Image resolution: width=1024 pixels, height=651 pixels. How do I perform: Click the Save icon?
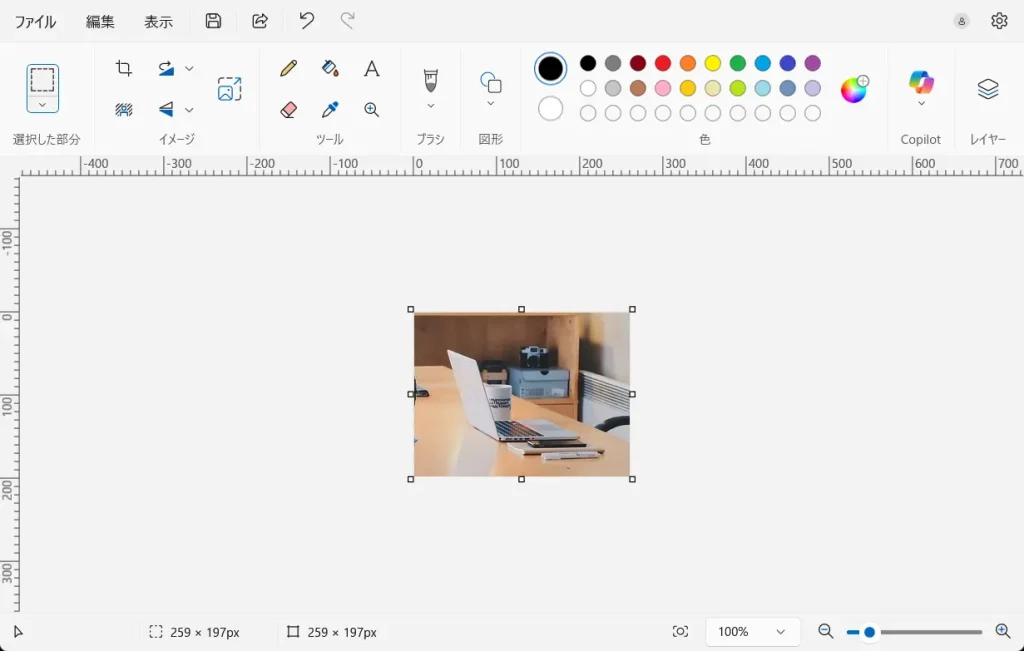click(x=213, y=21)
